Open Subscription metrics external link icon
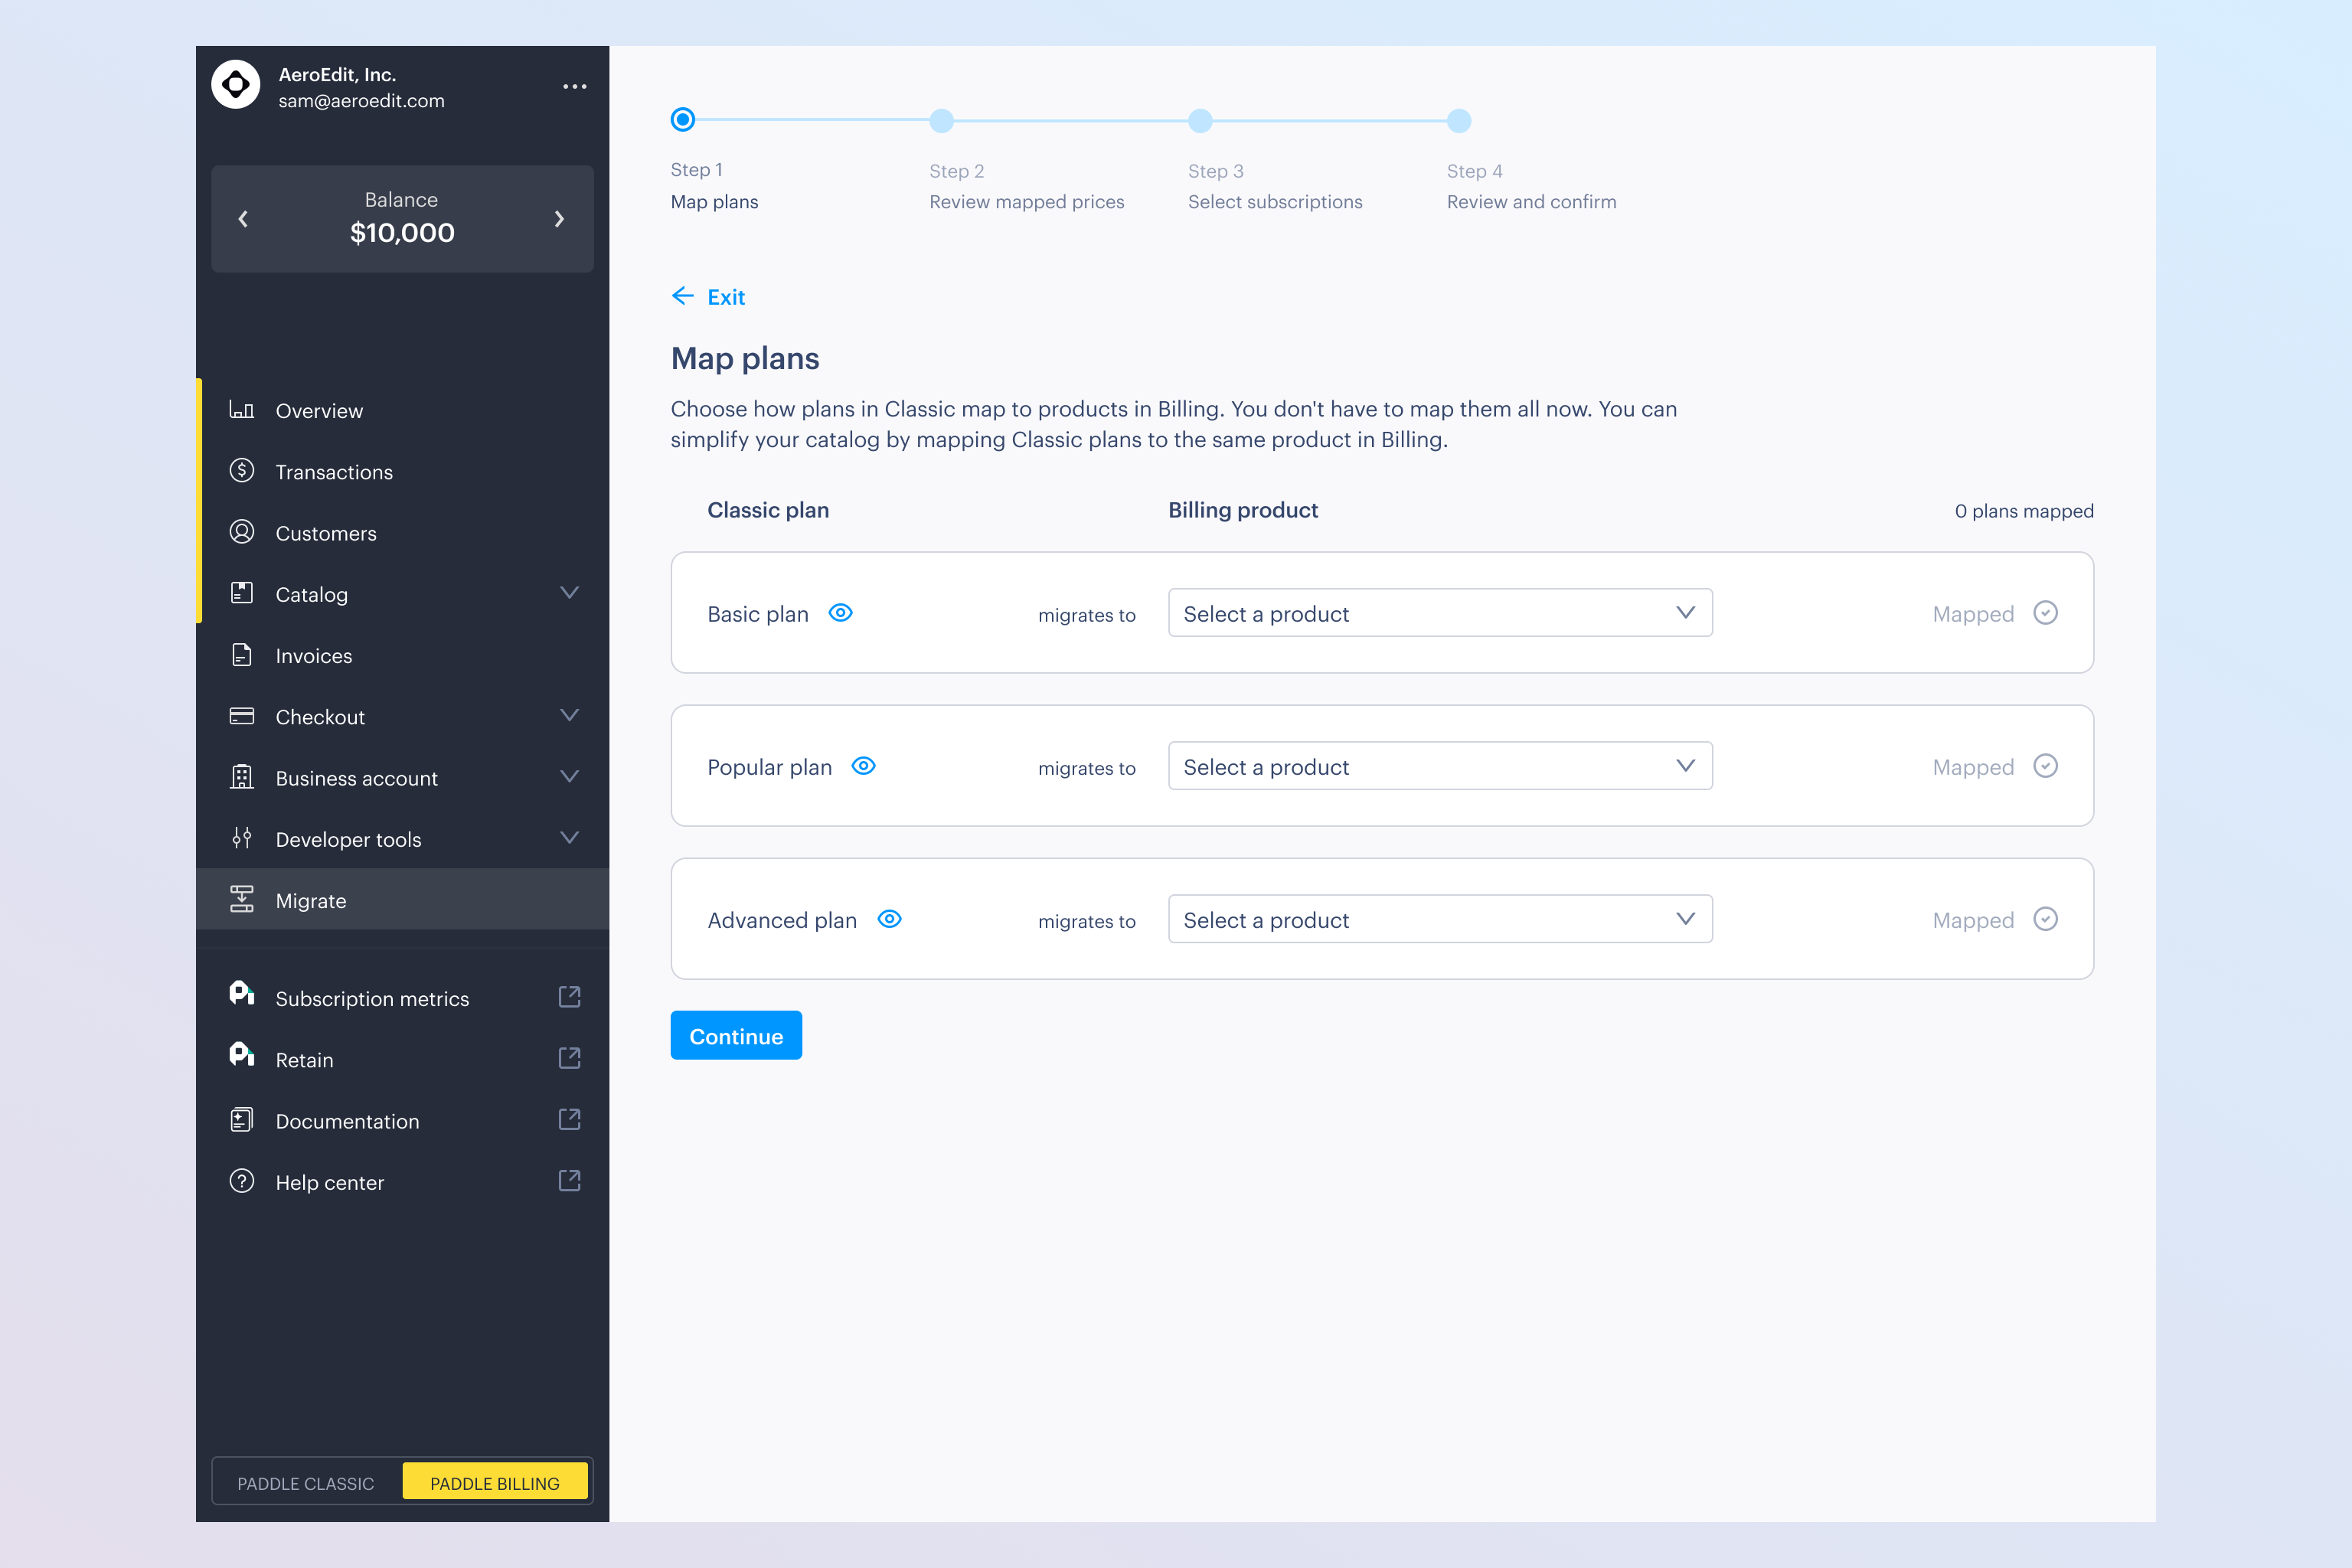Viewport: 2352px width, 1568px height. pyautogui.click(x=569, y=997)
